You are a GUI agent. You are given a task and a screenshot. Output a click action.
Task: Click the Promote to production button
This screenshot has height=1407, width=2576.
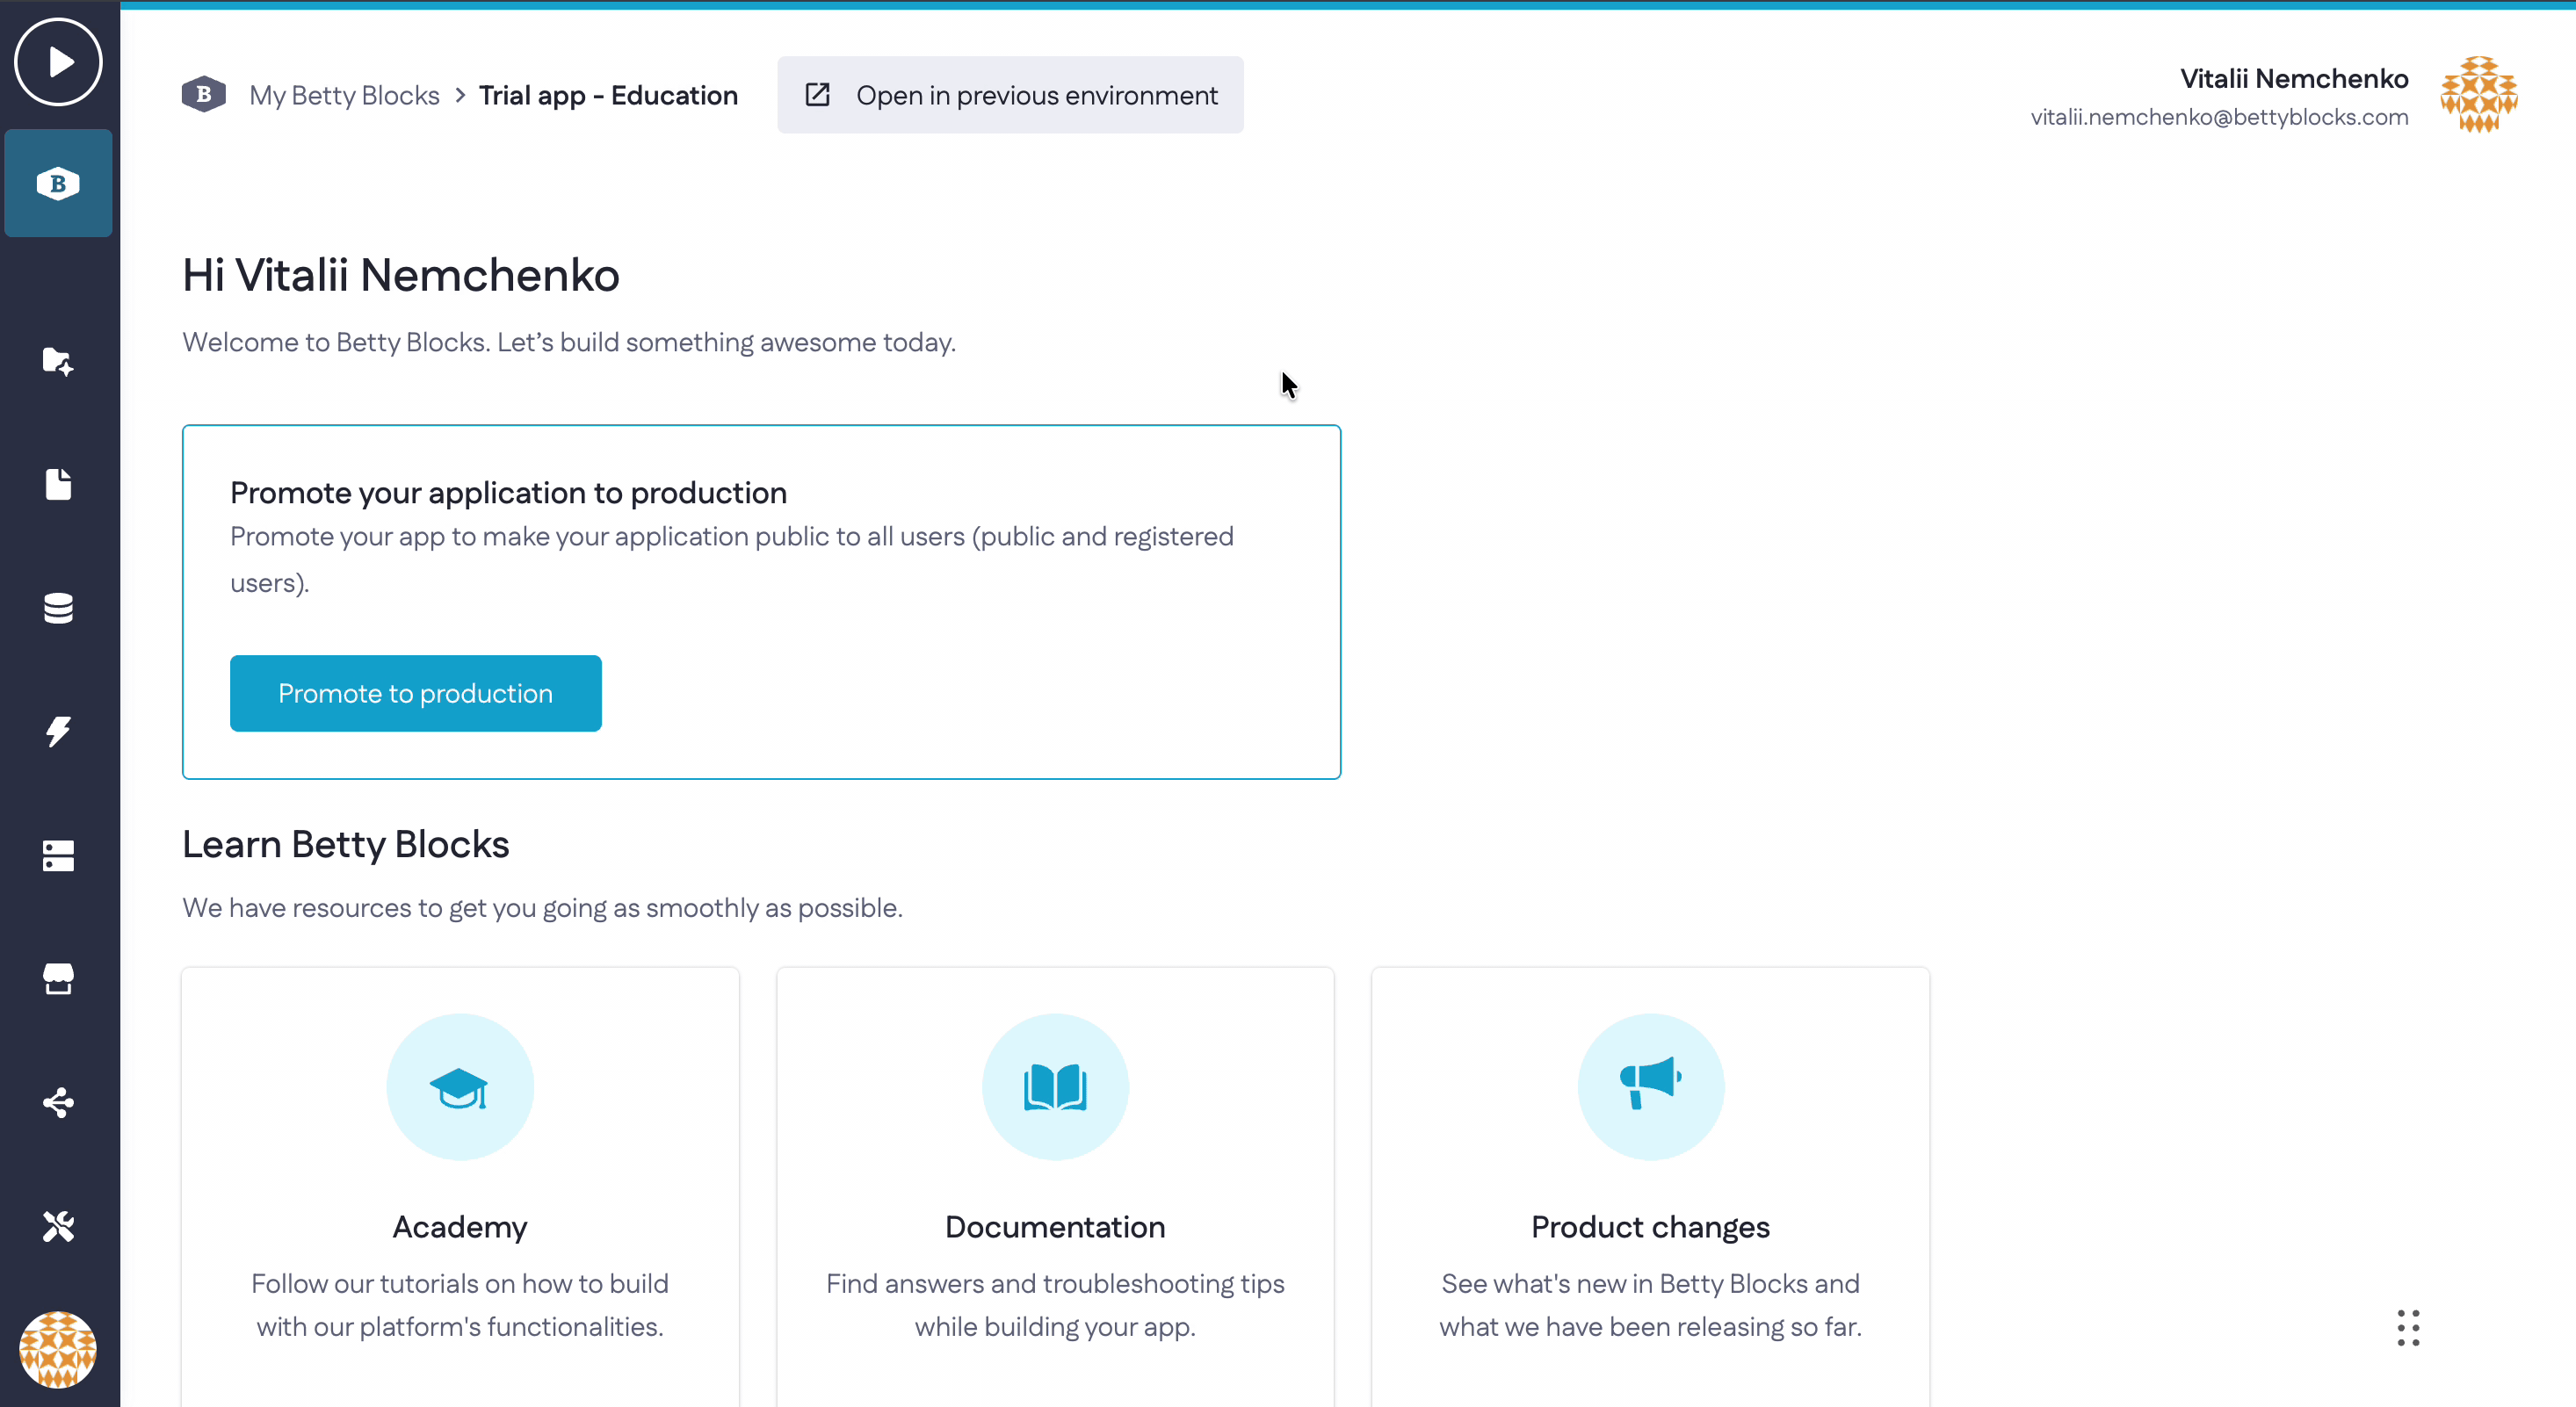415,693
